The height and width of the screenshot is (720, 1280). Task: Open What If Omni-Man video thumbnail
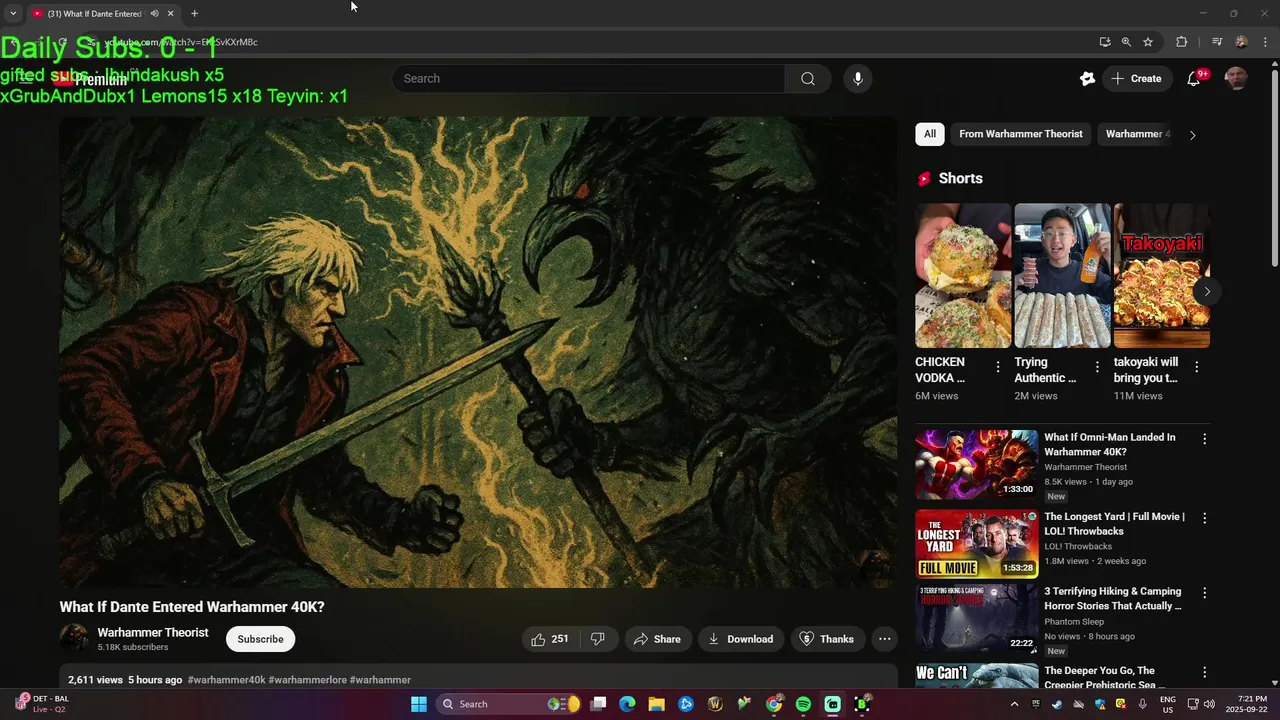point(977,464)
